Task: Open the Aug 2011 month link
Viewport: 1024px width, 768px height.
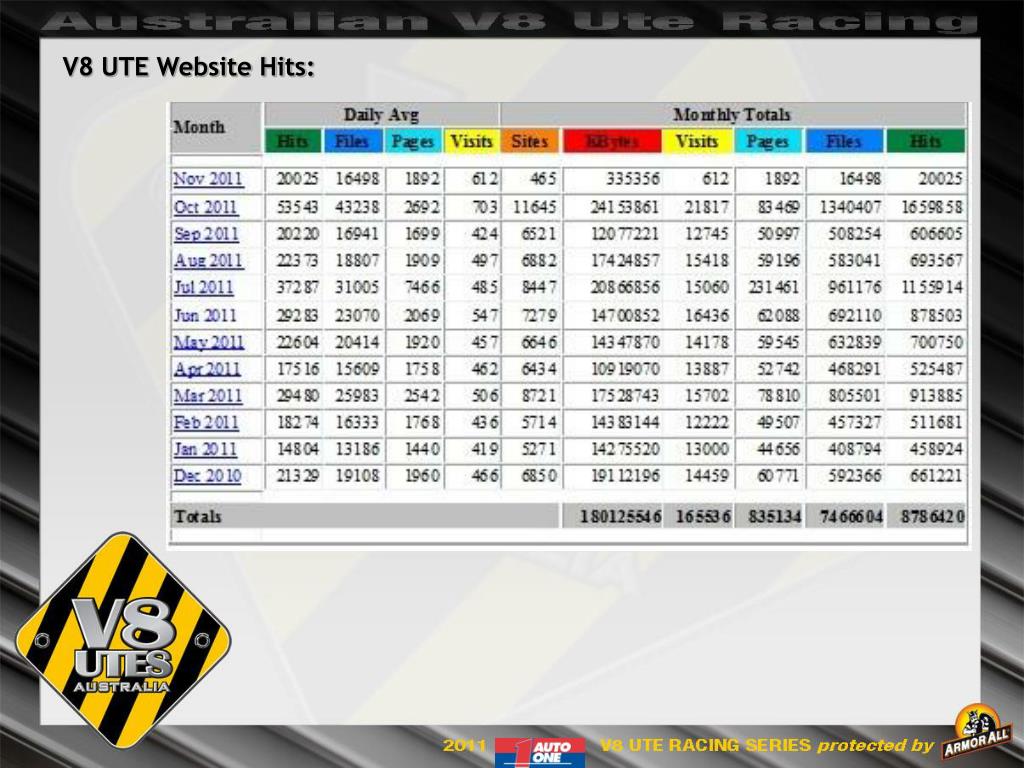Action: click(208, 261)
